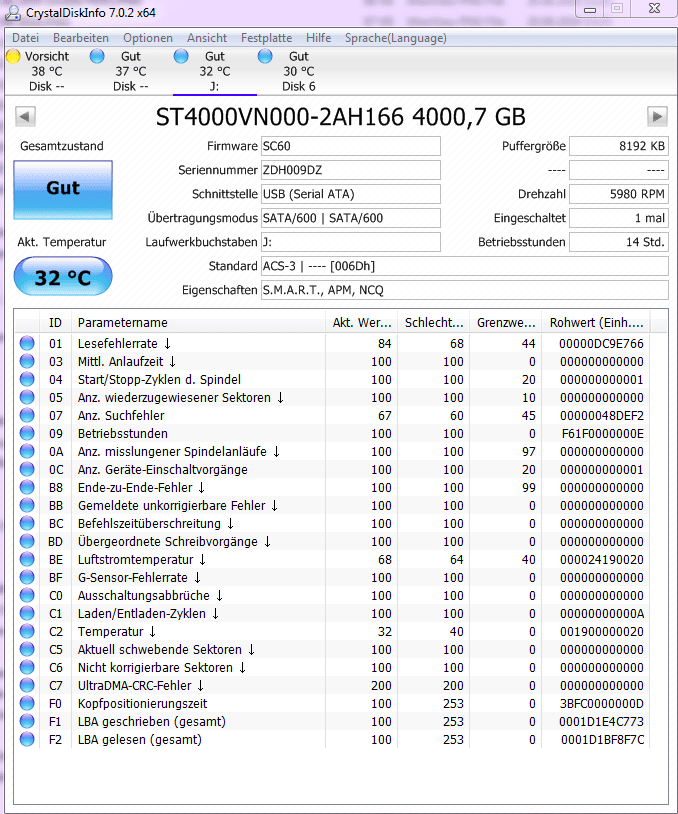This screenshot has width=678, height=814.
Task: Click status orb of UltraDMA-CRC-Fehler row
Action: (27, 685)
